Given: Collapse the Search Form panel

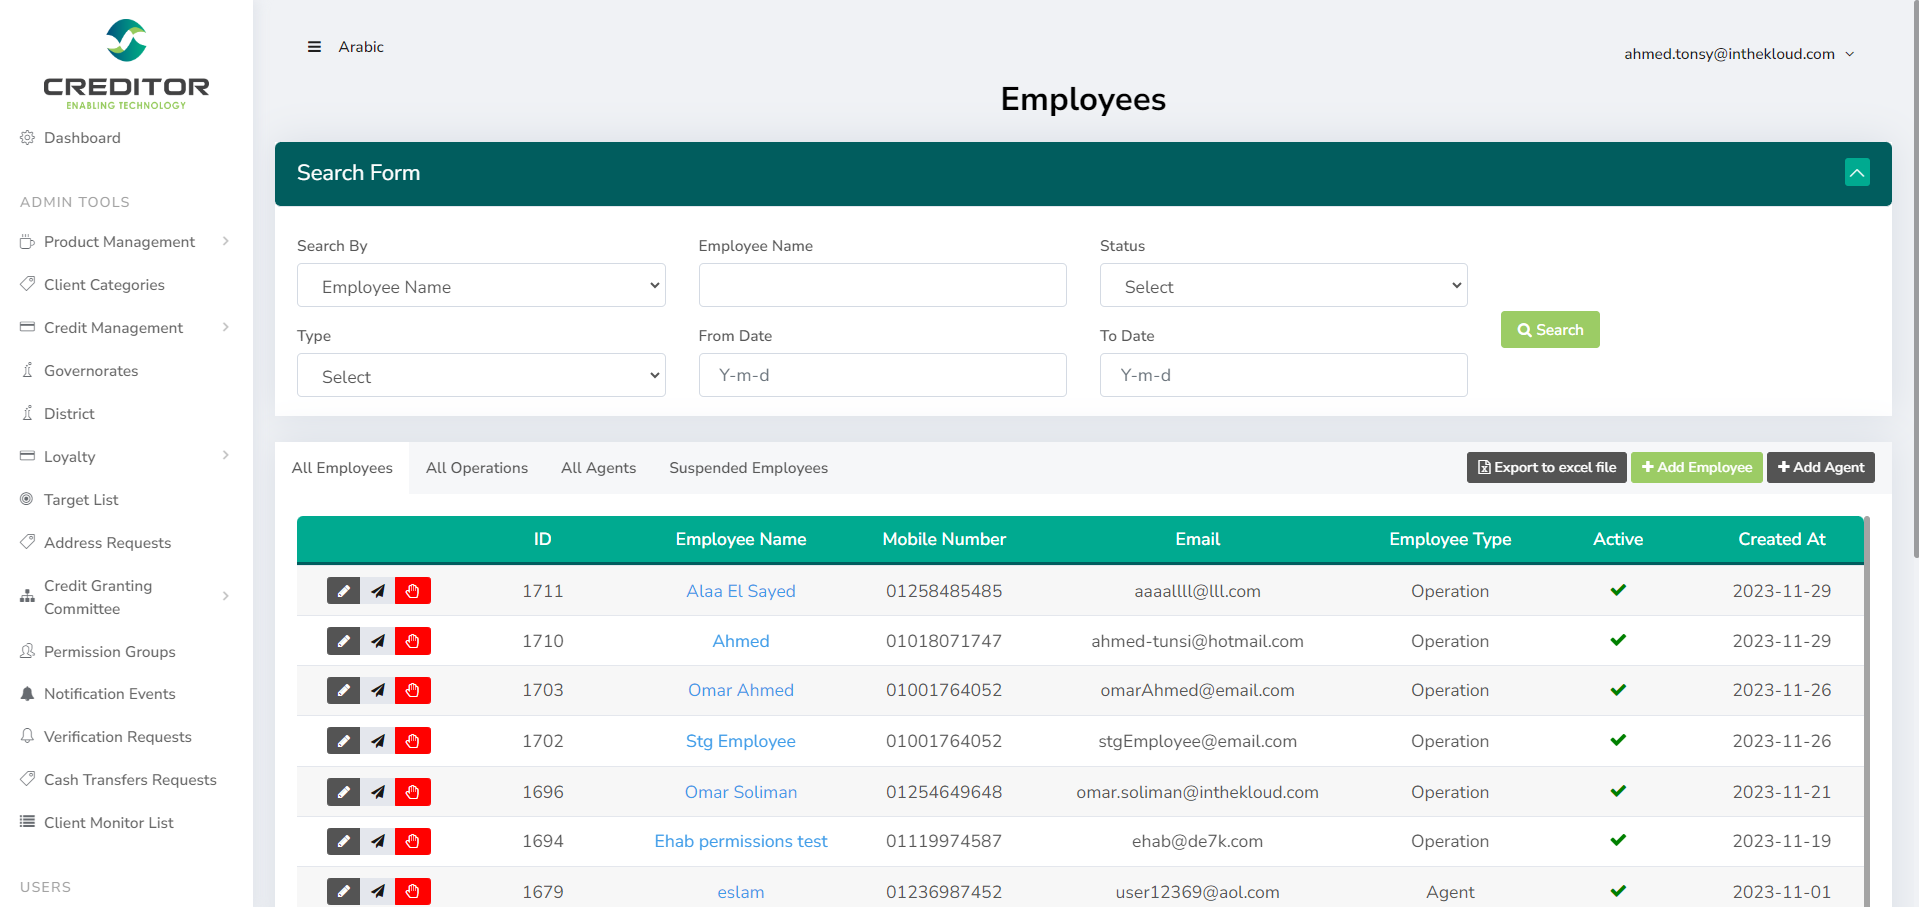Looking at the screenshot, I should click(x=1856, y=173).
